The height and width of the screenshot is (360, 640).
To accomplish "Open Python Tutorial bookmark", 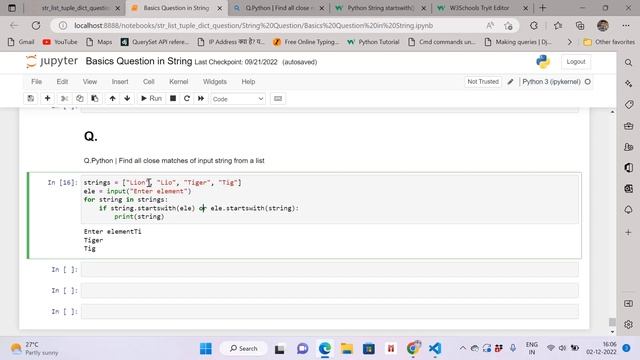I will tap(373, 42).
